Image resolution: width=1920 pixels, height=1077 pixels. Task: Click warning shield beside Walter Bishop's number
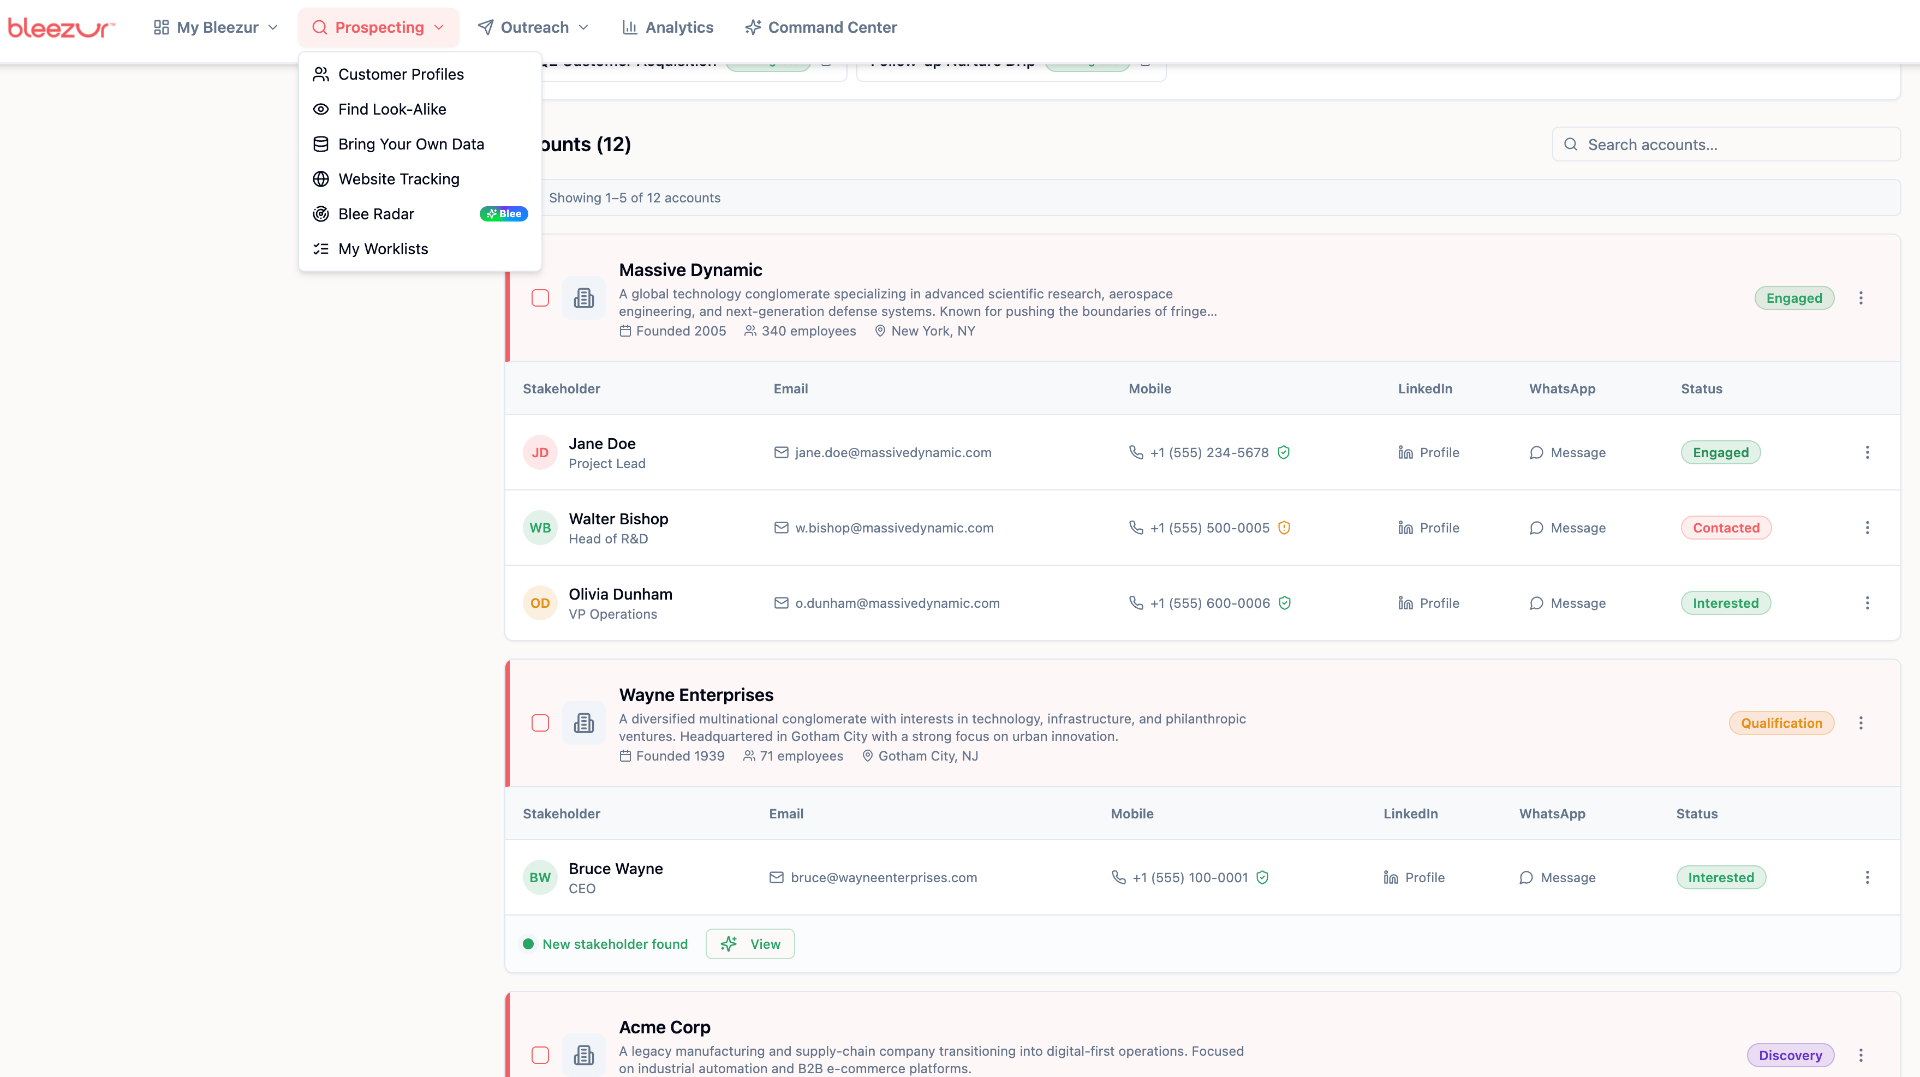pos(1284,528)
